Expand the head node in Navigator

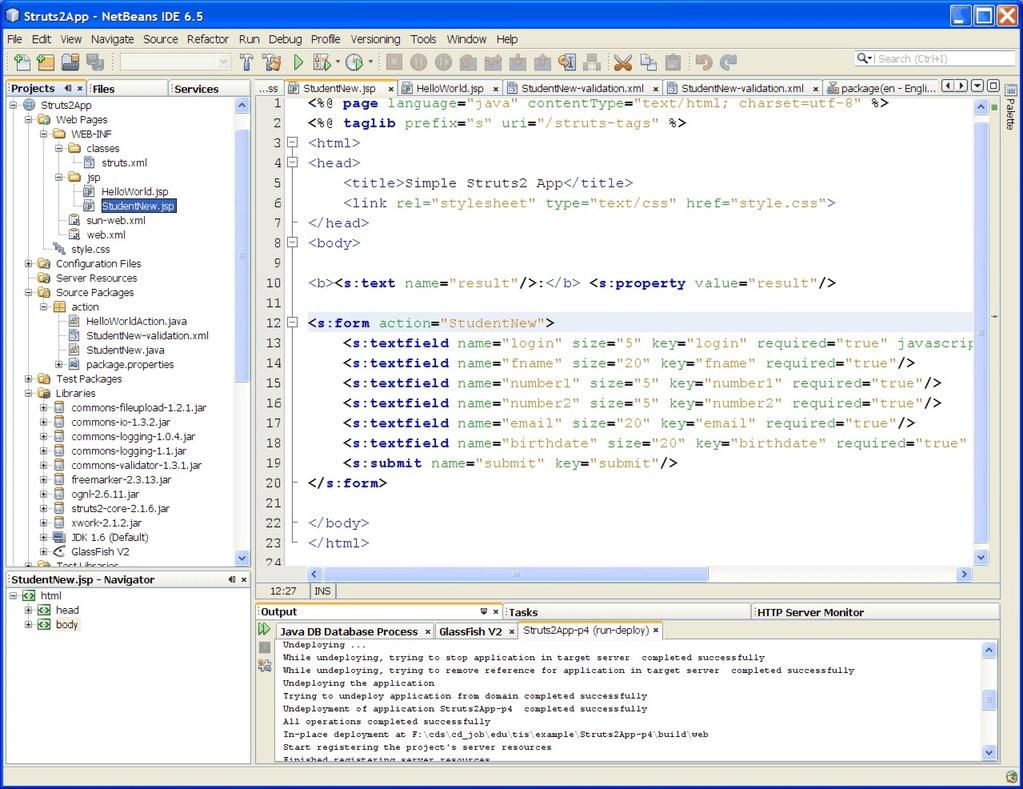point(29,610)
